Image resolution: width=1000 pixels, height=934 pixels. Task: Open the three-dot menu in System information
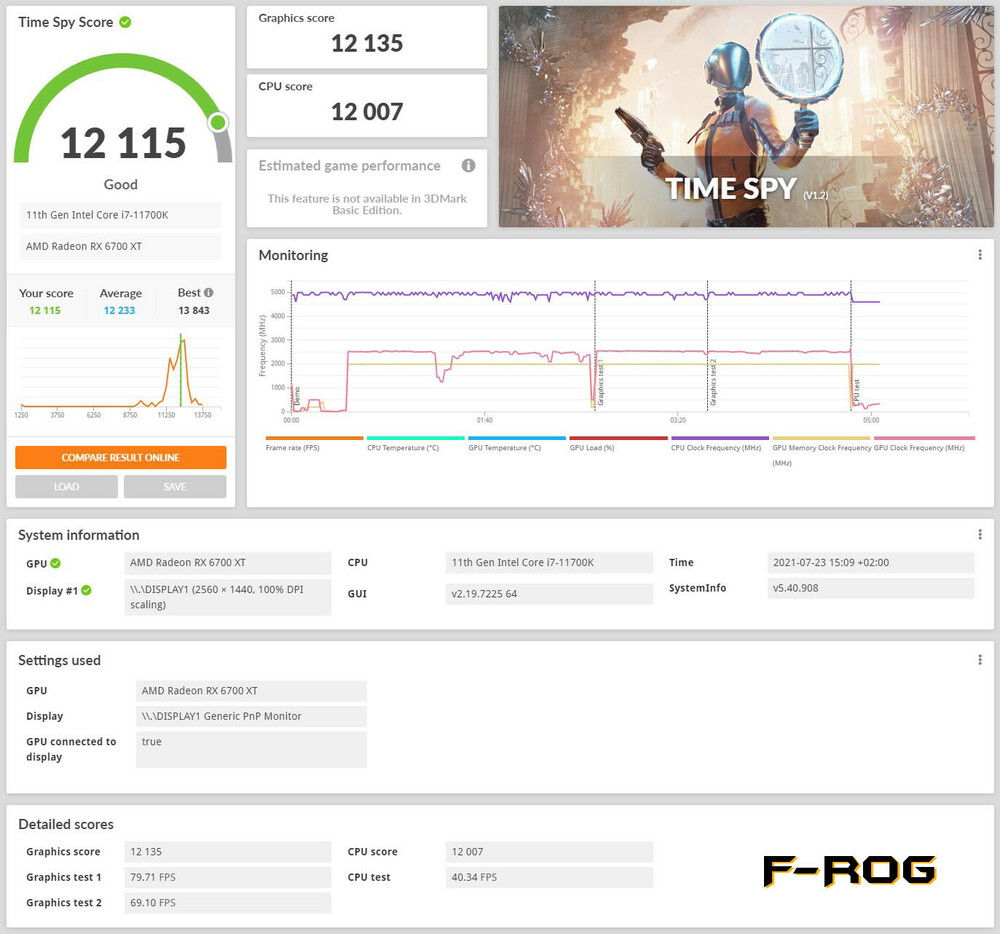[x=980, y=535]
